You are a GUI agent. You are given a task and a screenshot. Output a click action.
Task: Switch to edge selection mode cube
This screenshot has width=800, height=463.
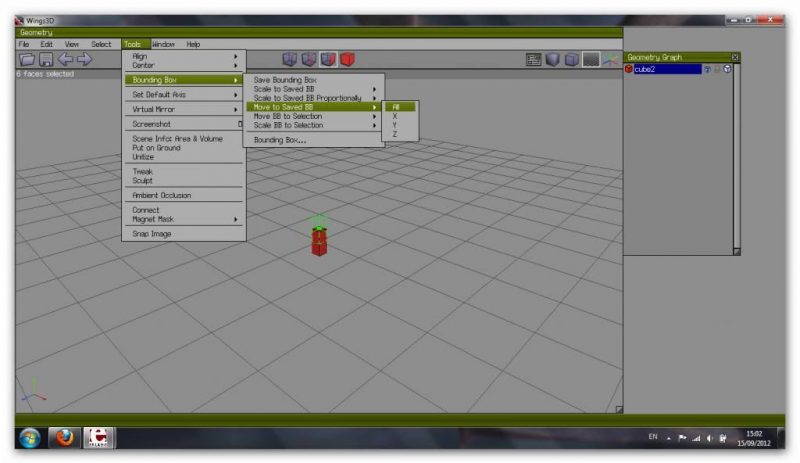pos(308,60)
